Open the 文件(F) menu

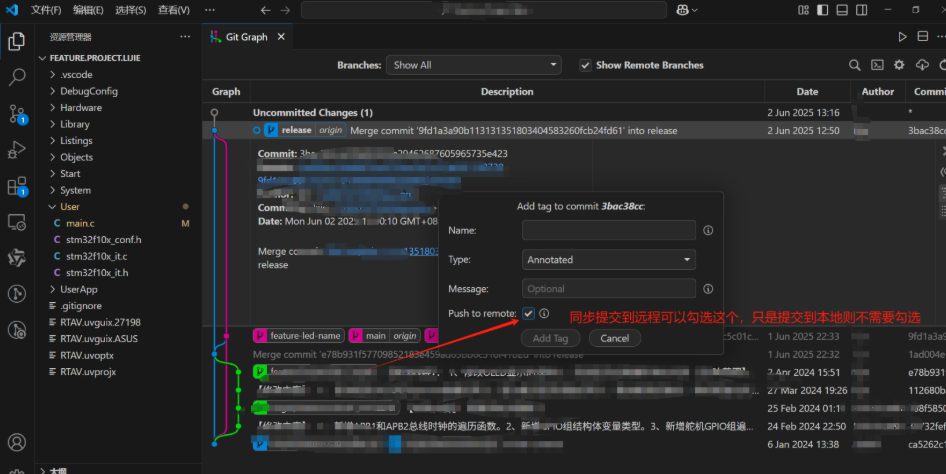[46, 10]
